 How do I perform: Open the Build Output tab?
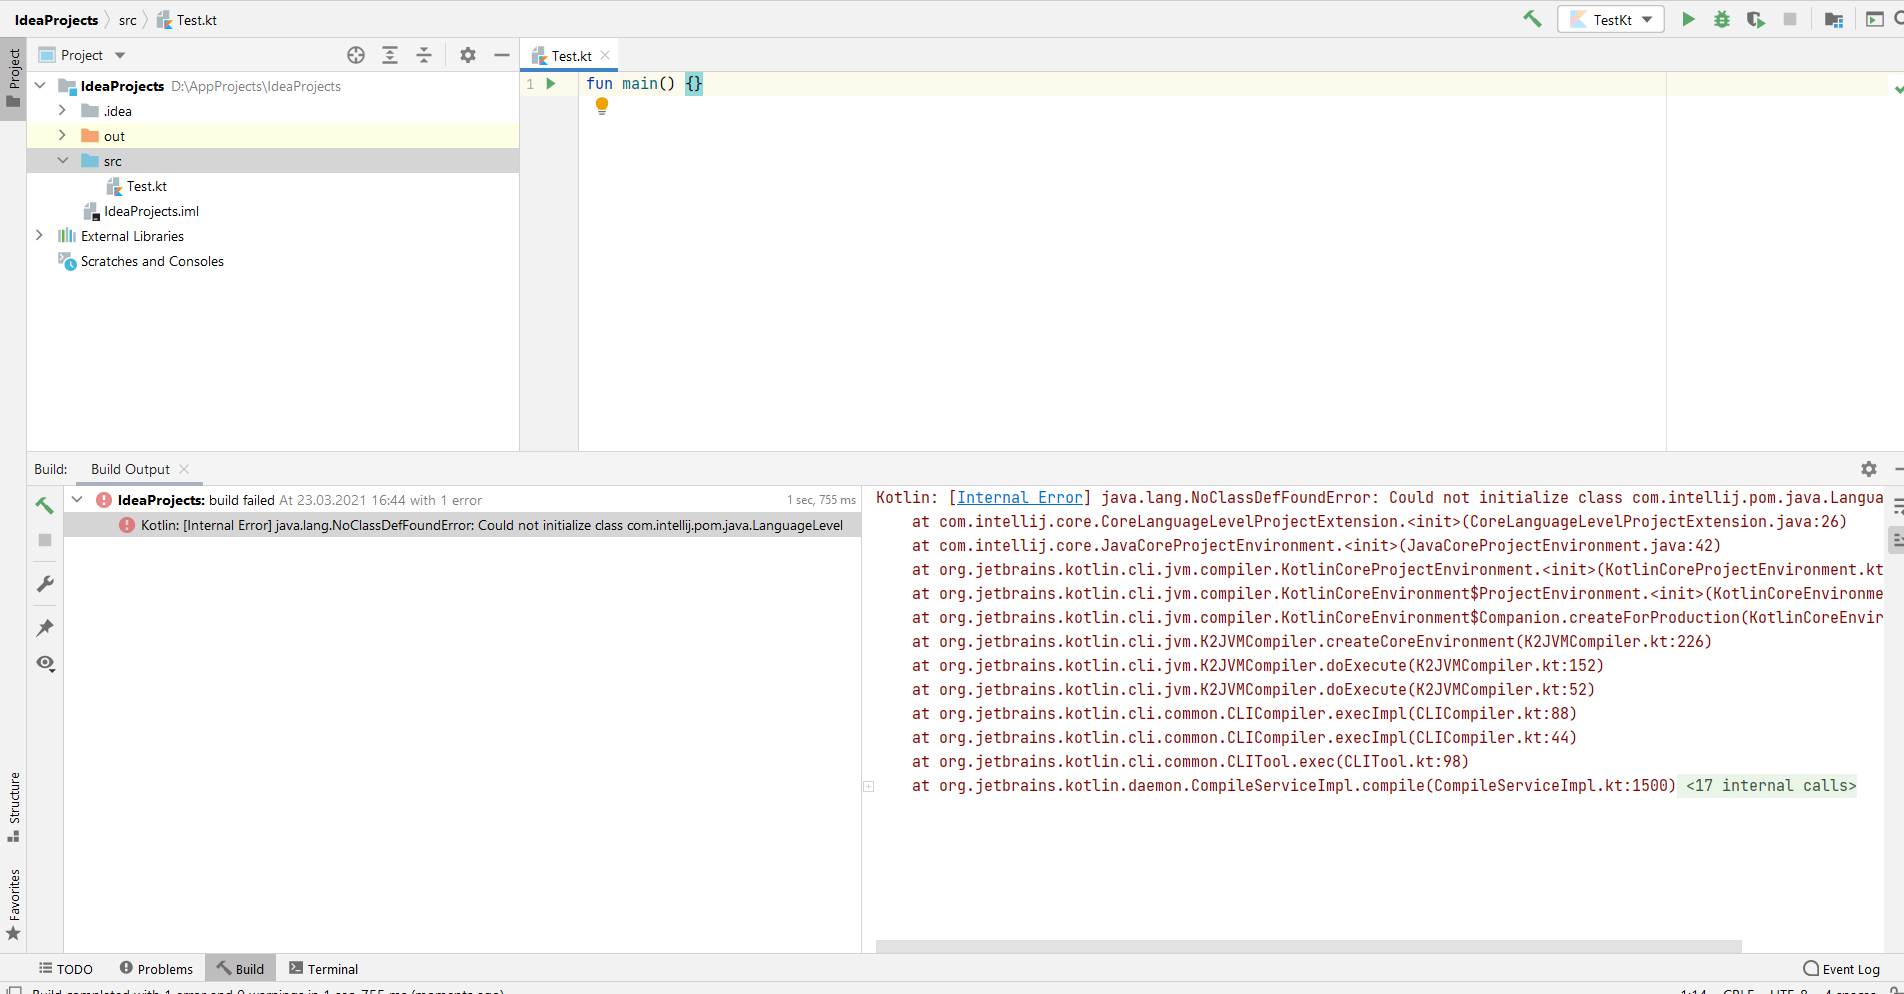click(x=130, y=469)
